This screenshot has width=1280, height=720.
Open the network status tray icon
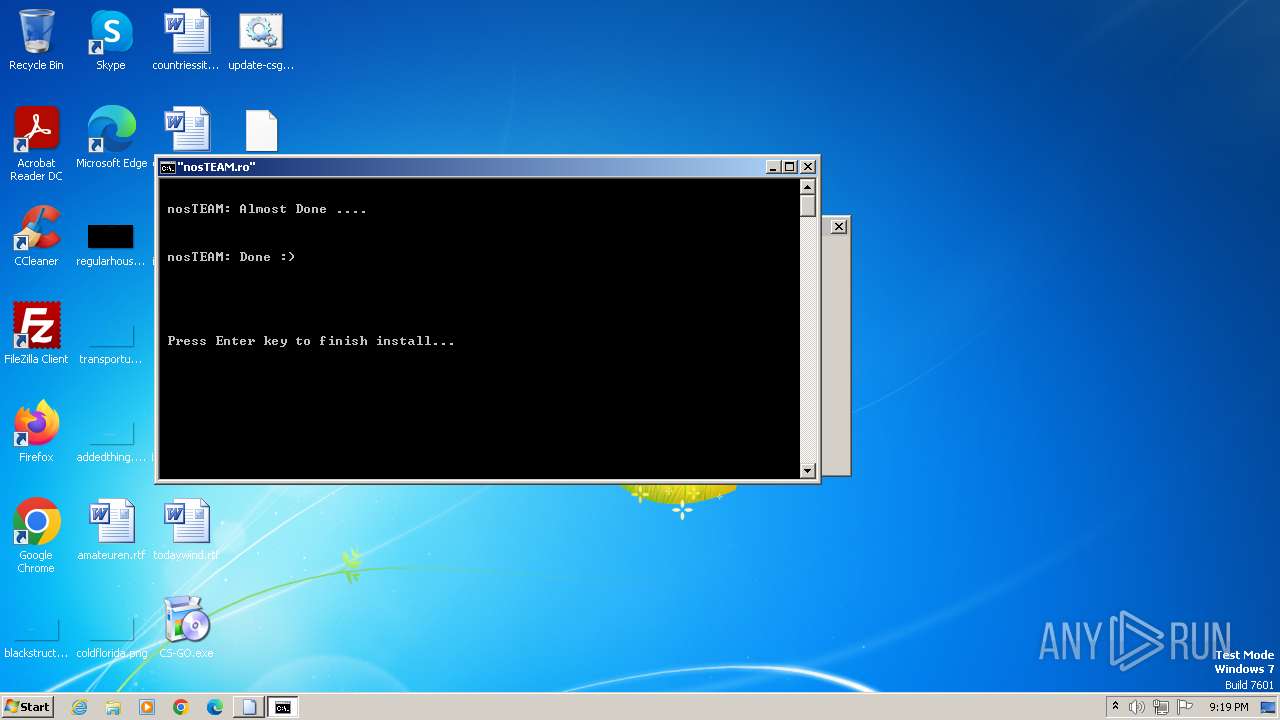1161,707
